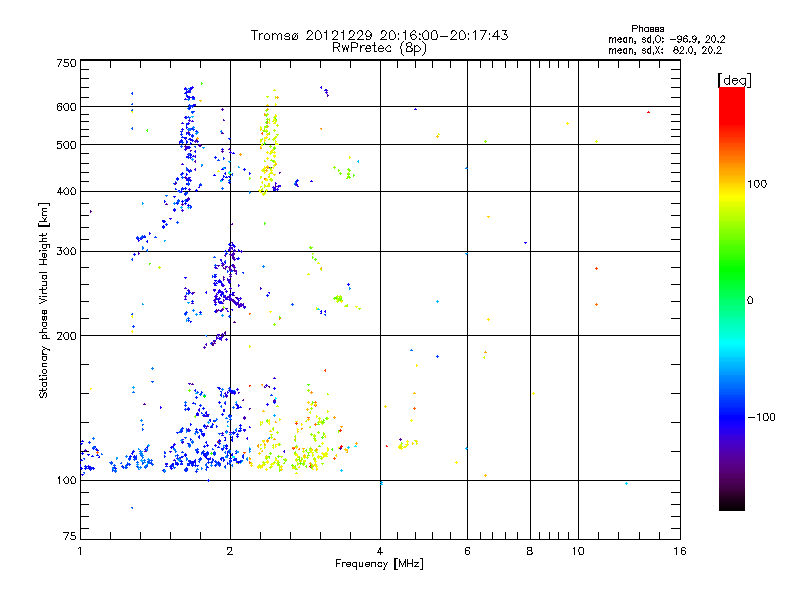Viewport: 800px width, 600px height.
Task: Click the x-axis tick label '10'
Action: click(578, 551)
